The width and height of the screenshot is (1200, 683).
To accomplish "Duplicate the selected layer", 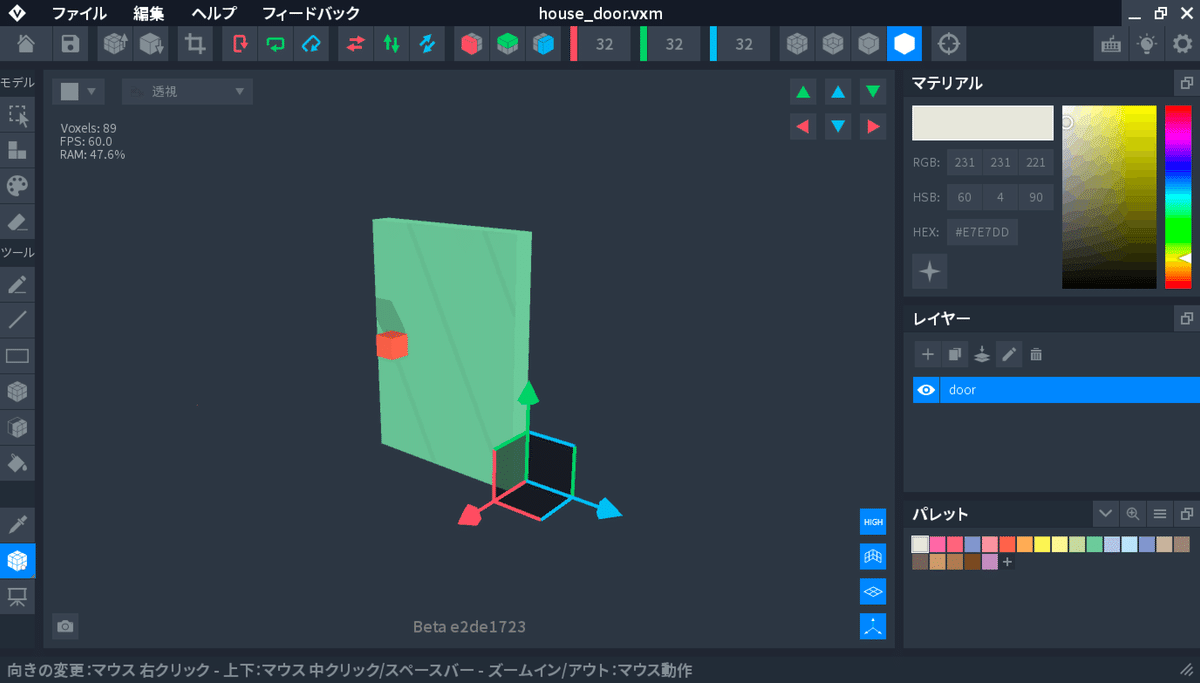I will [x=954, y=354].
